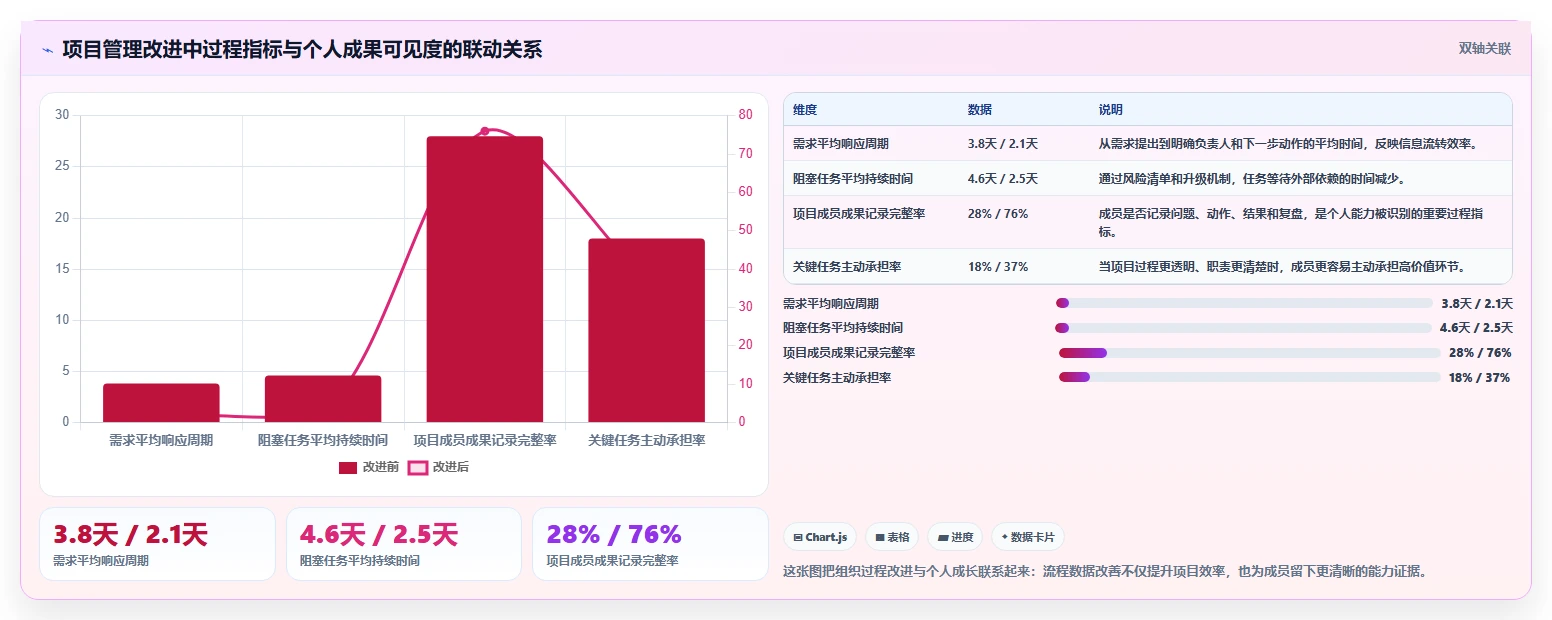Click the 需求平均响应周期 table row label
1552x620 pixels.
pyautogui.click(x=841, y=144)
